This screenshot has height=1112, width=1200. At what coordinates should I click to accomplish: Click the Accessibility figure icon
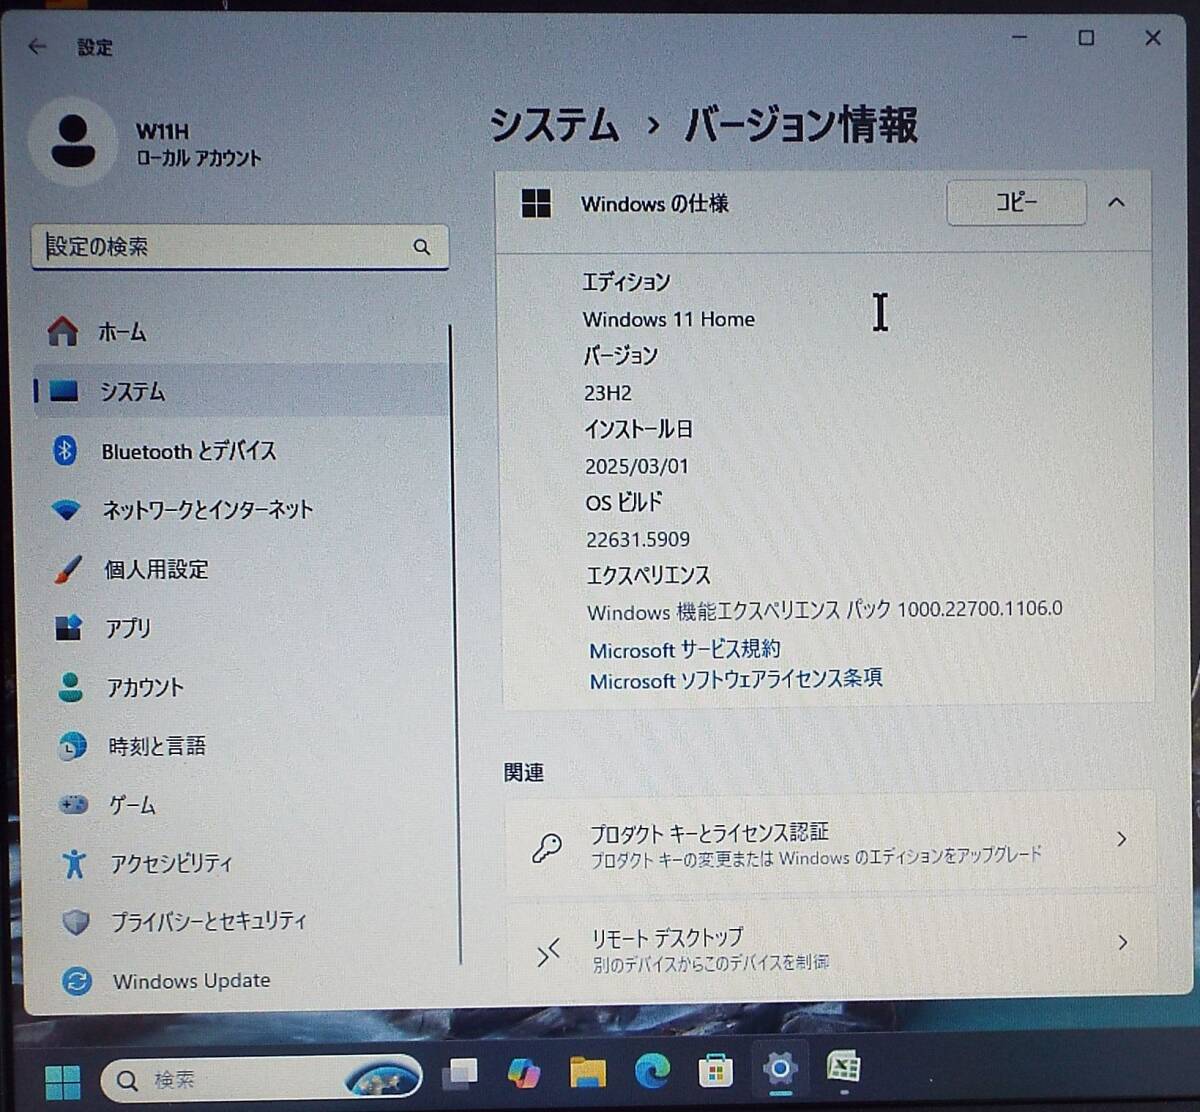[x=74, y=863]
